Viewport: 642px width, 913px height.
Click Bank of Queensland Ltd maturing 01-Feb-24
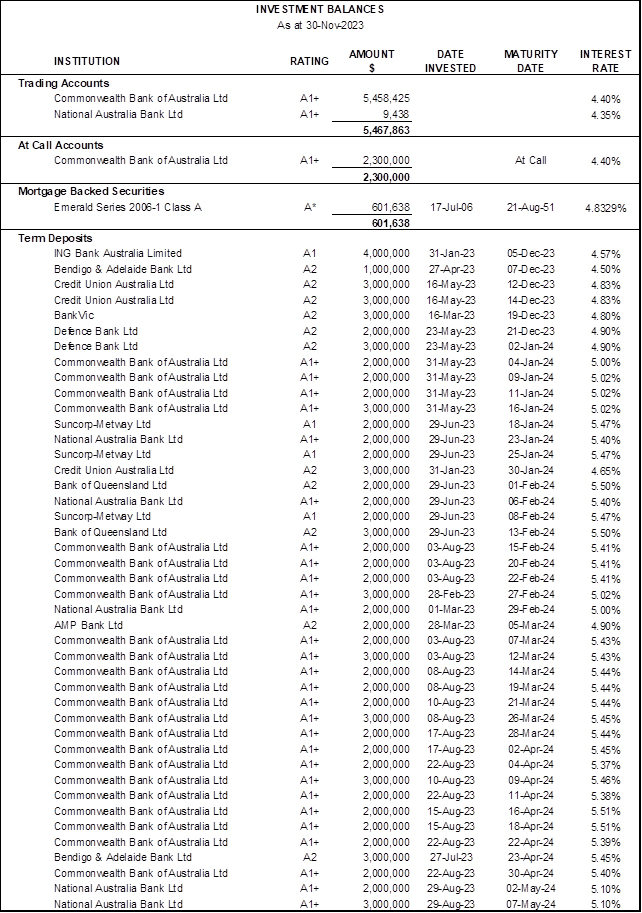click(x=110, y=485)
